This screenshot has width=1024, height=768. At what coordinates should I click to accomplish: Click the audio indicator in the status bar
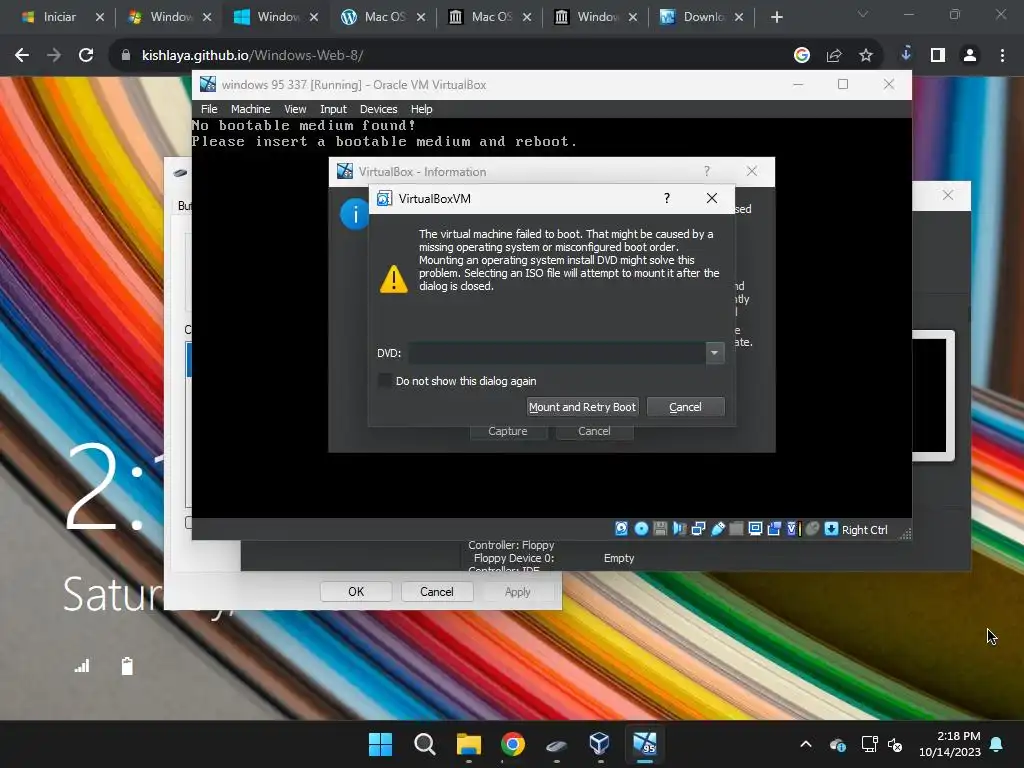pos(679,529)
